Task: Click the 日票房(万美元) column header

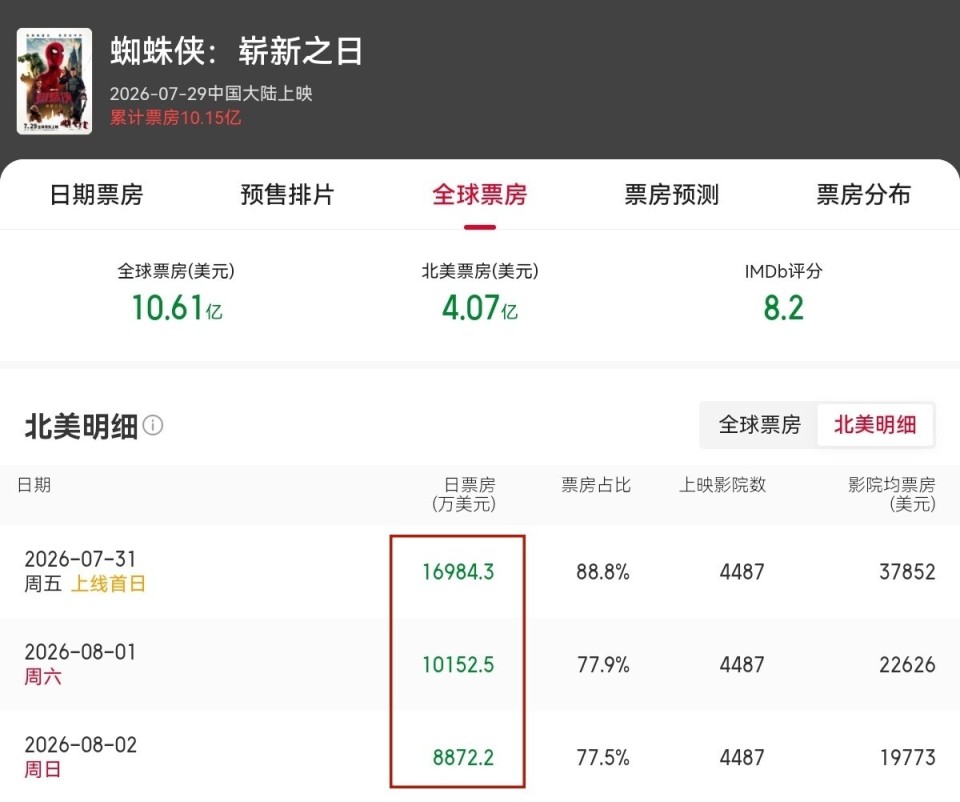Action: (464, 495)
